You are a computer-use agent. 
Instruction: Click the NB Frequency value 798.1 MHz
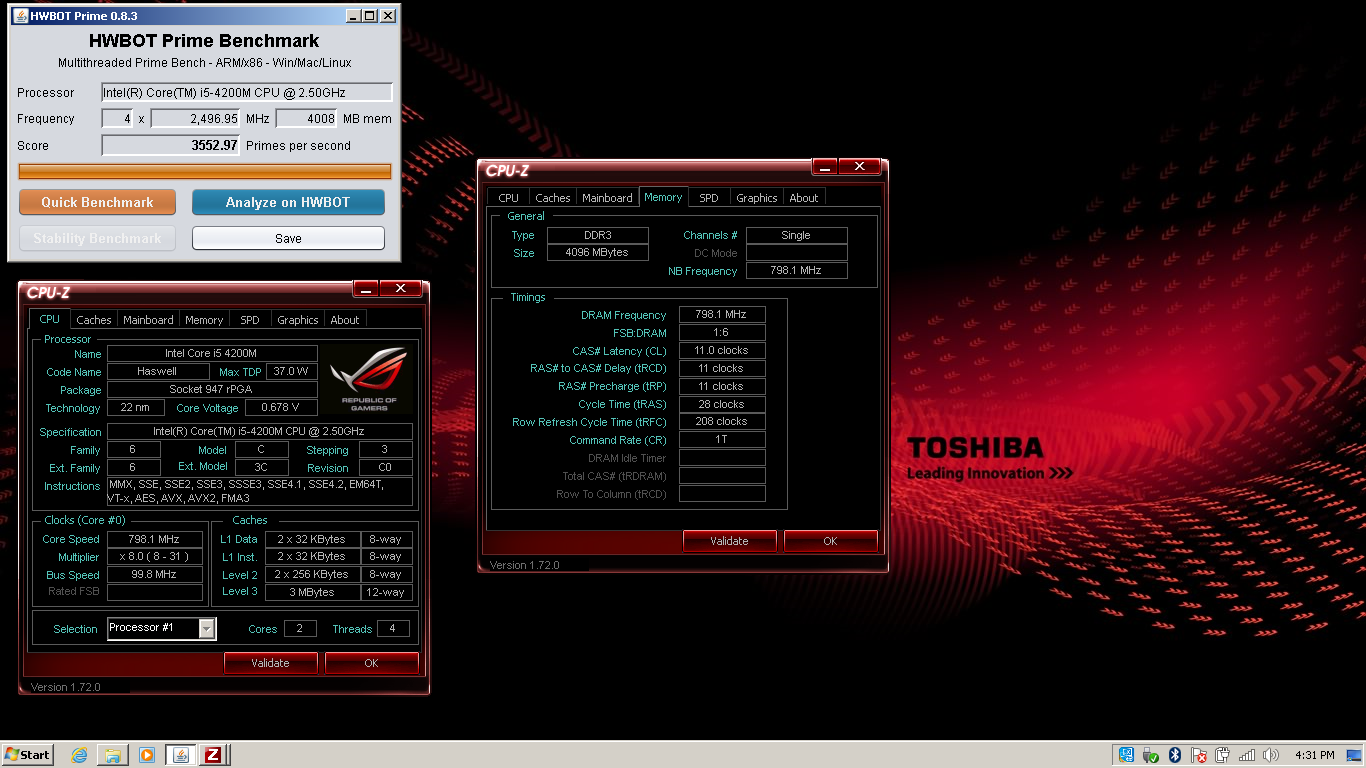tap(797, 271)
